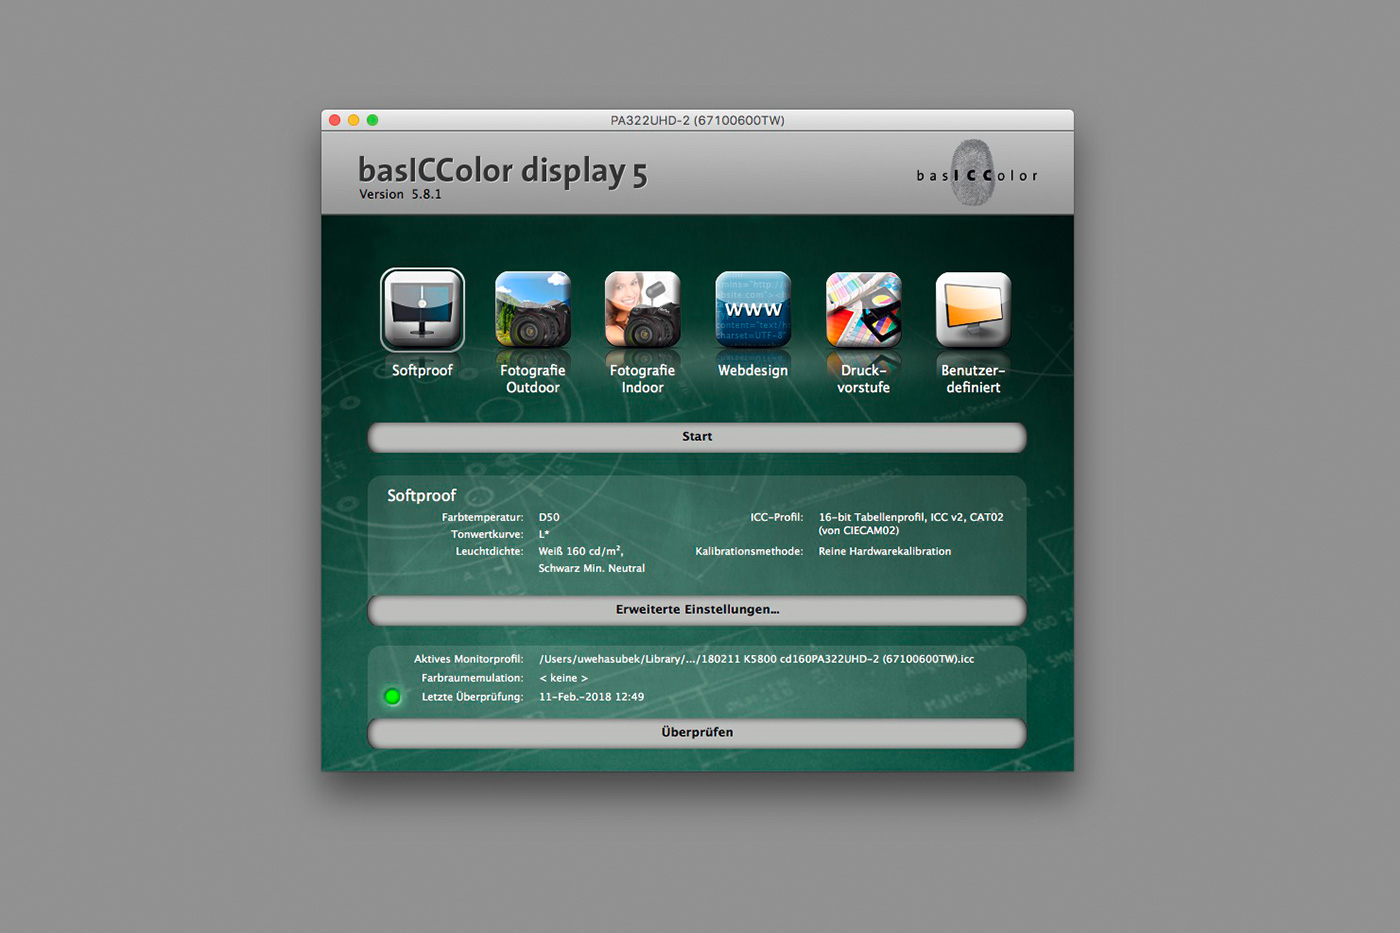Zoom the window with the green title-bar button
Screen dimensions: 1400x933
[373, 120]
